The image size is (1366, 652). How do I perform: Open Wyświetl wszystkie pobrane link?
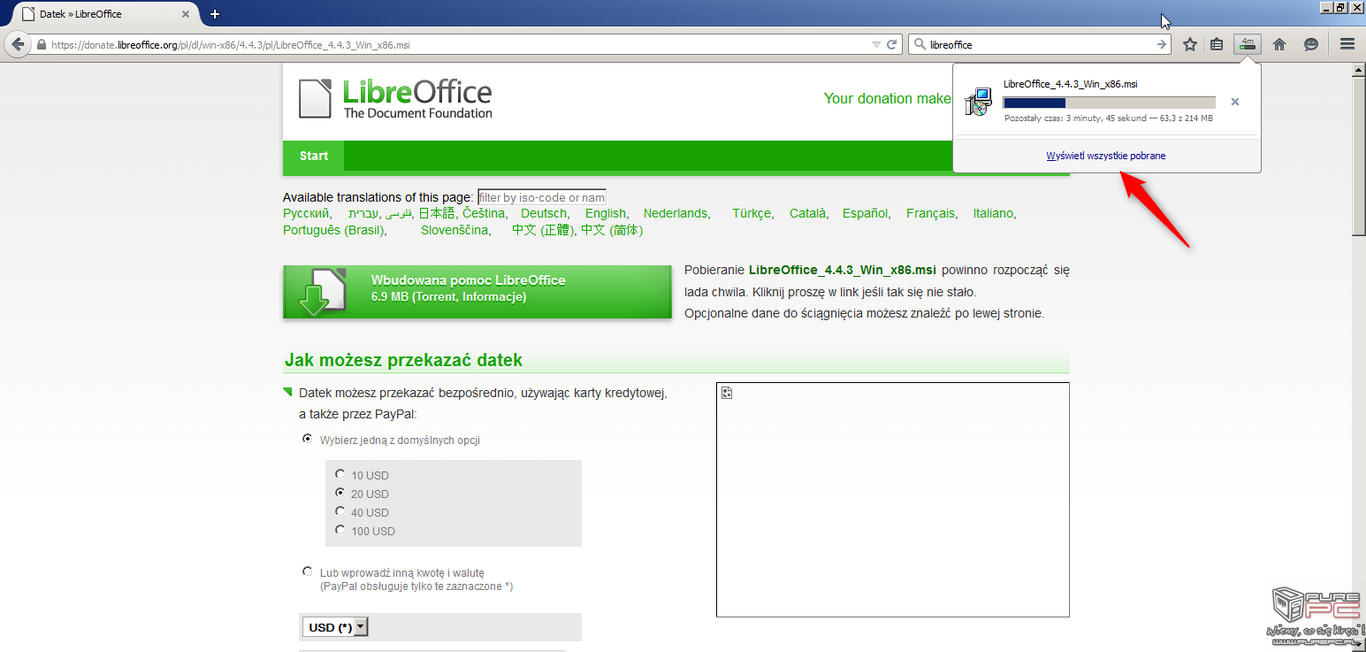click(1105, 156)
